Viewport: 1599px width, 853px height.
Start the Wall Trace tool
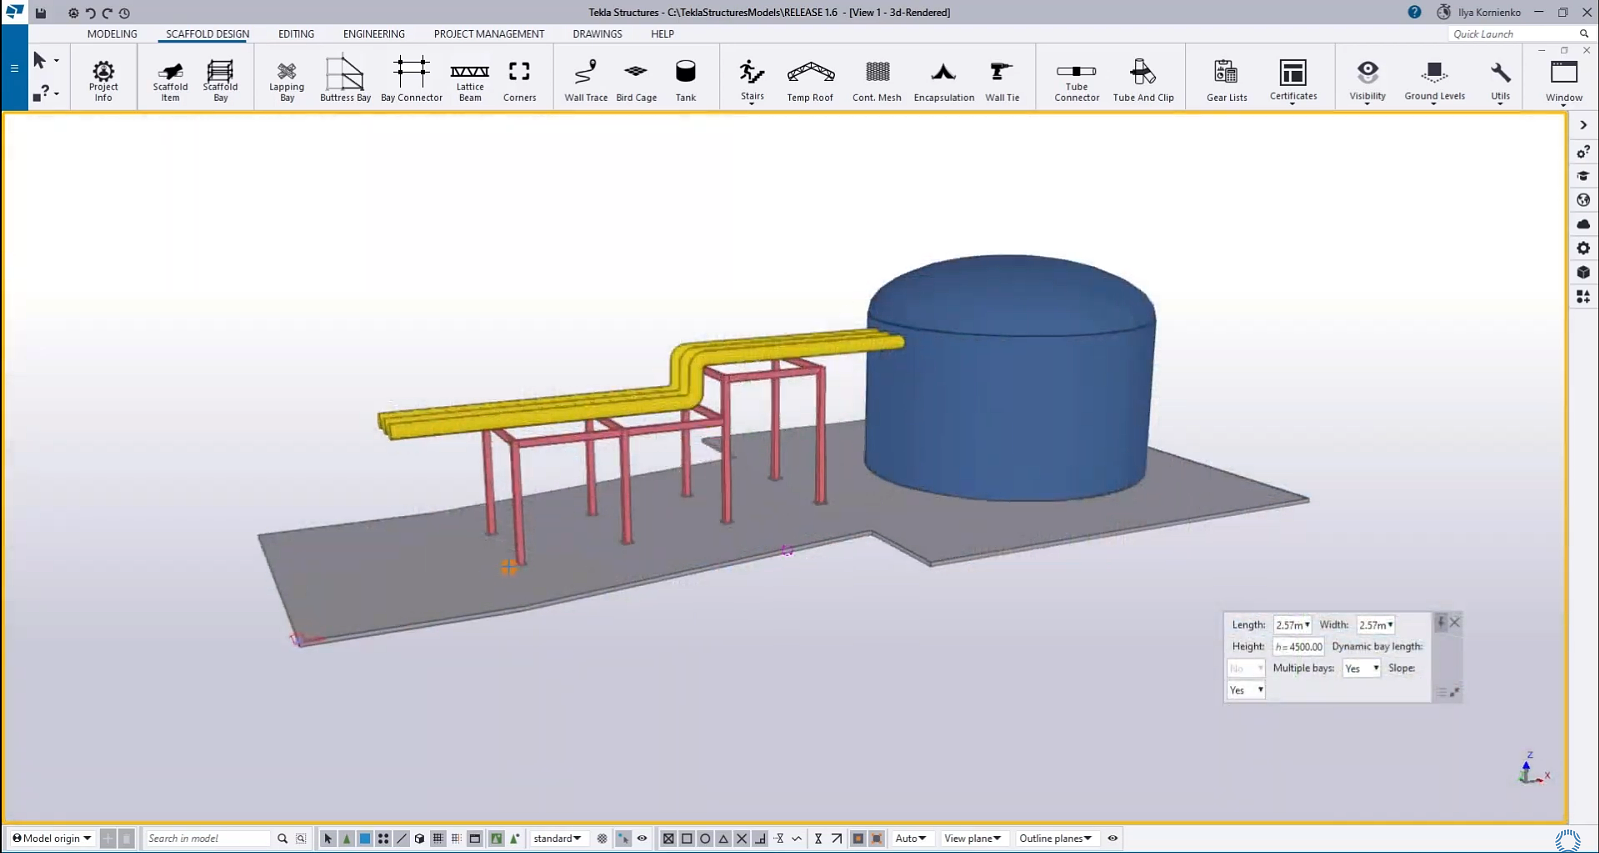pyautogui.click(x=586, y=80)
